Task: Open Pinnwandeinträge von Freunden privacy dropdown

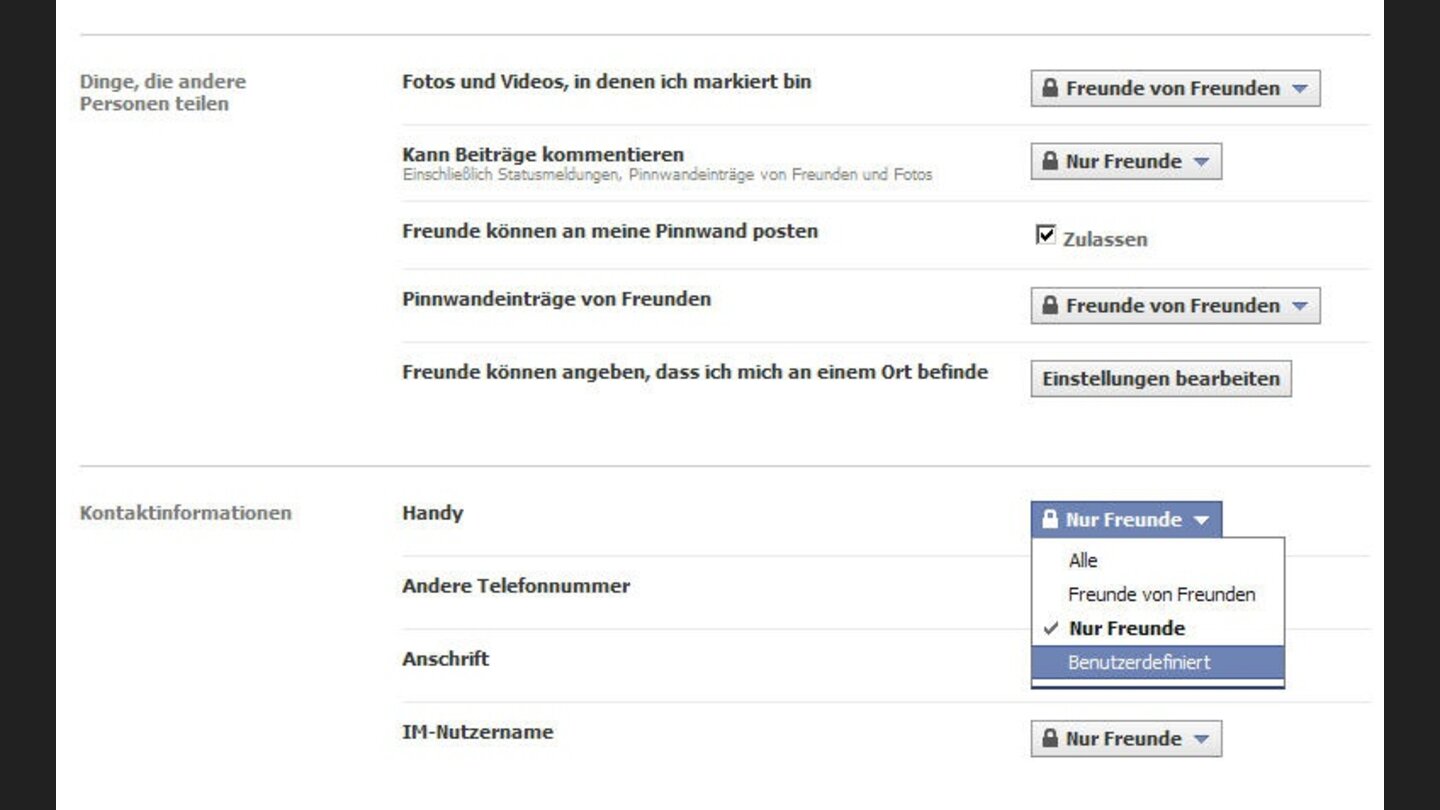Action: click(1175, 306)
